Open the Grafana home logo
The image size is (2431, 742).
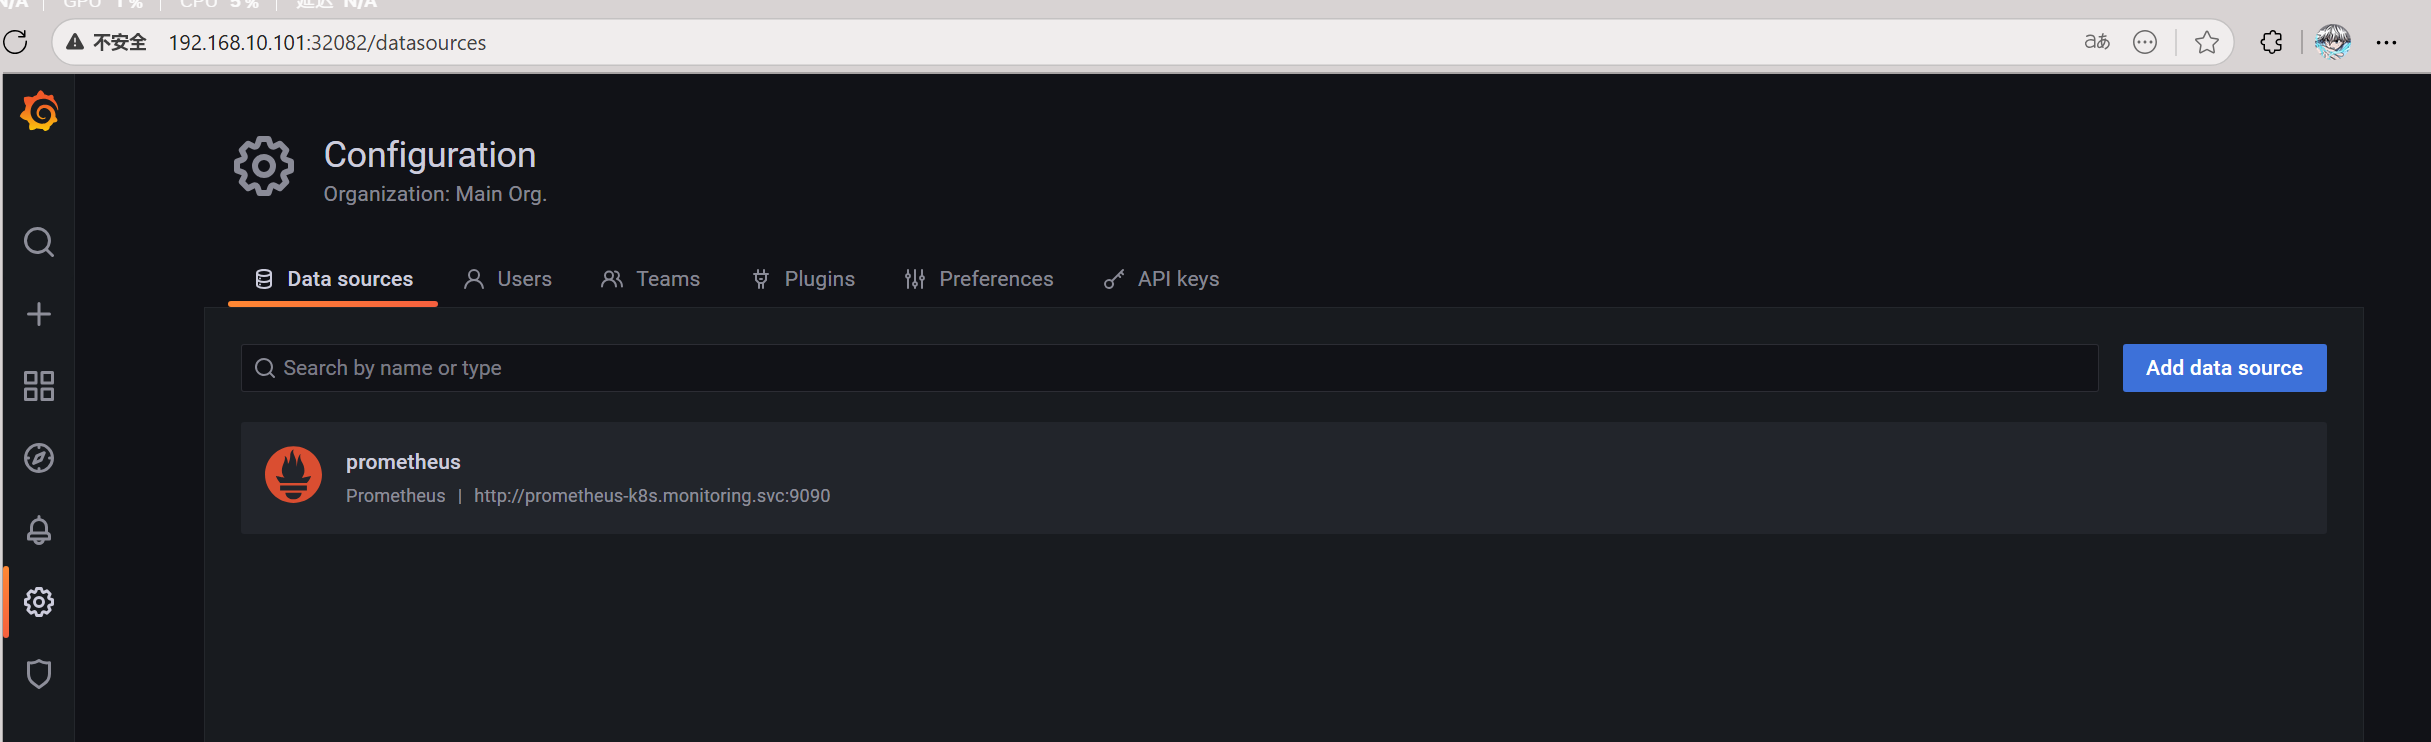(39, 111)
